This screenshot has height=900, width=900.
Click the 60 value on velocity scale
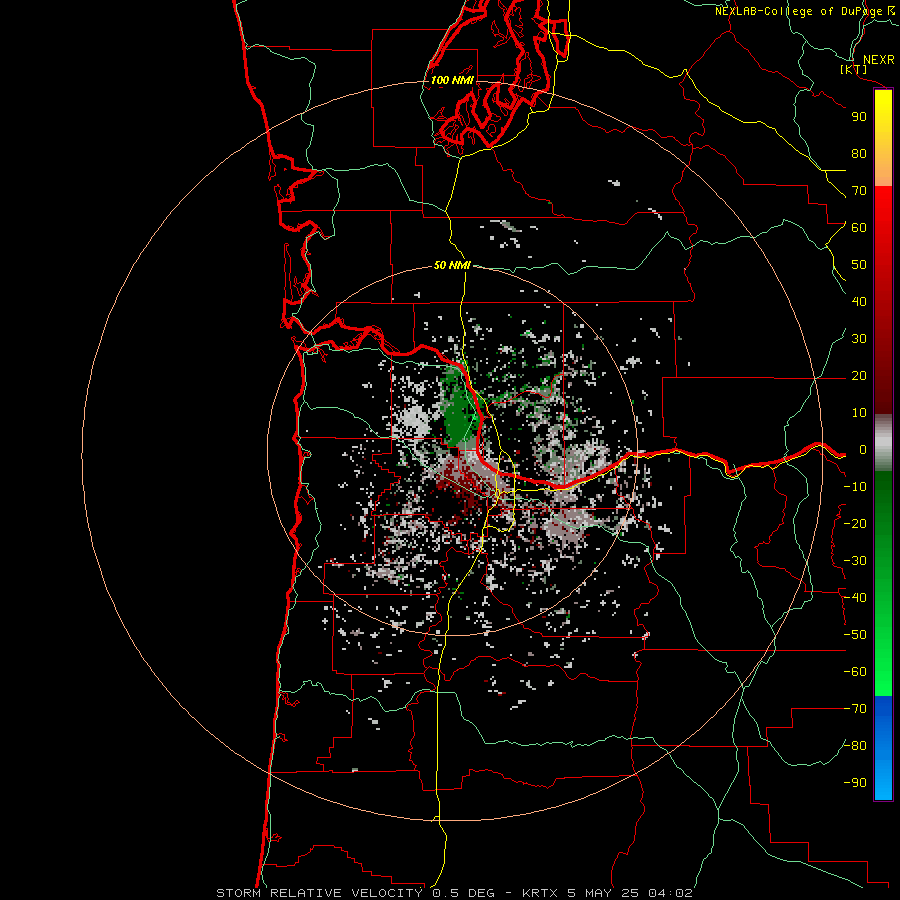click(859, 227)
